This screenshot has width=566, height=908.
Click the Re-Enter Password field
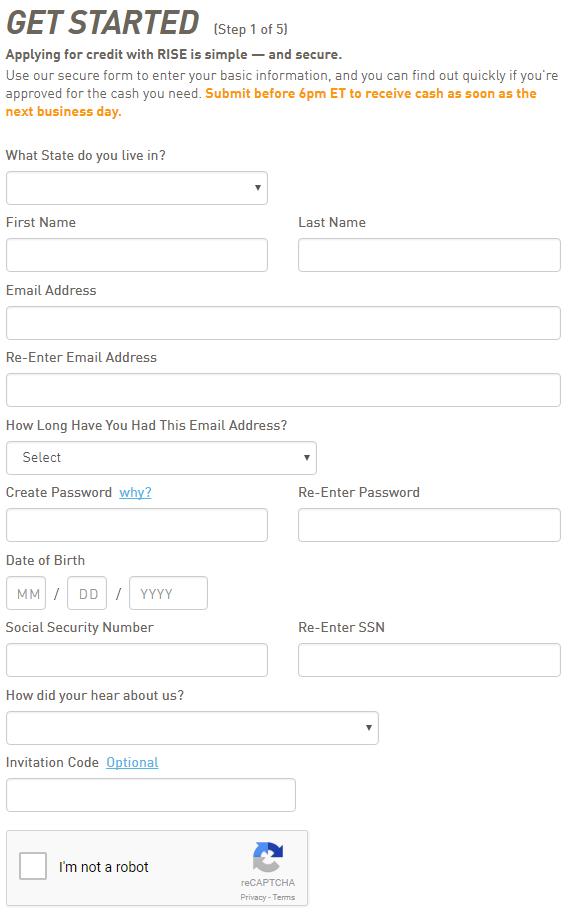429,525
